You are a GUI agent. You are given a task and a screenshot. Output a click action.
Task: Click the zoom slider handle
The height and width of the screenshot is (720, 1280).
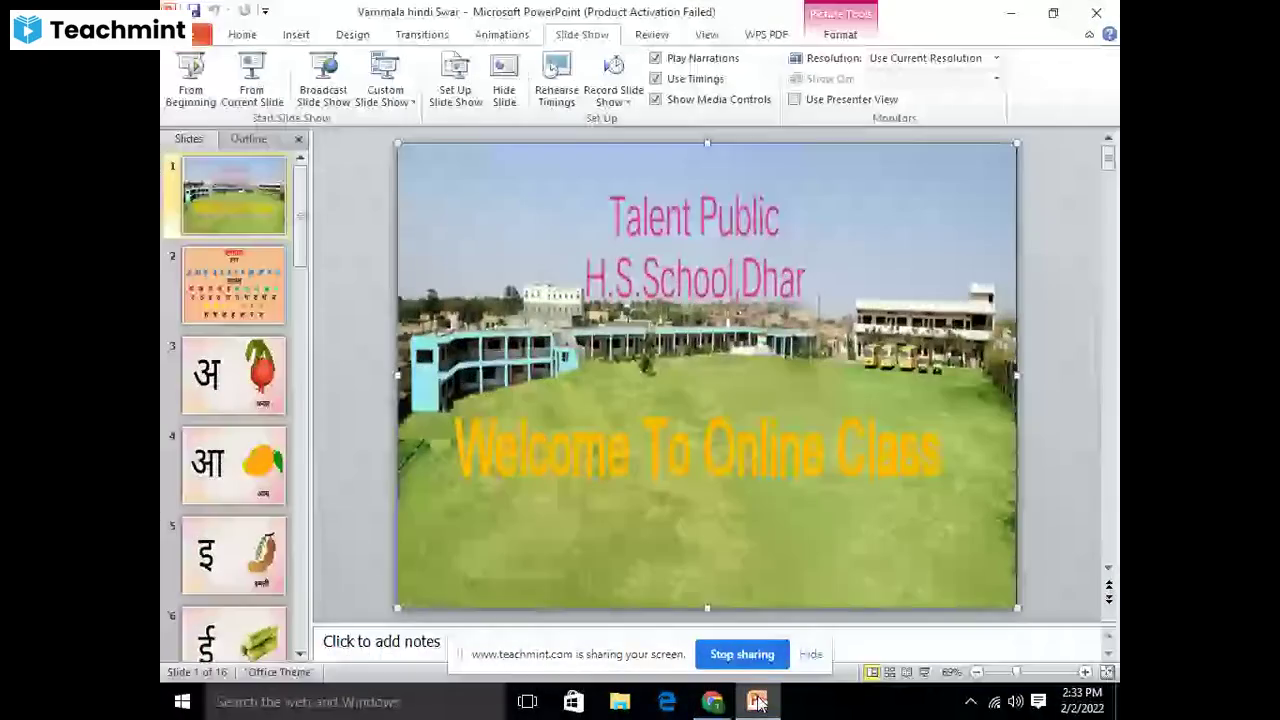coord(1016,672)
